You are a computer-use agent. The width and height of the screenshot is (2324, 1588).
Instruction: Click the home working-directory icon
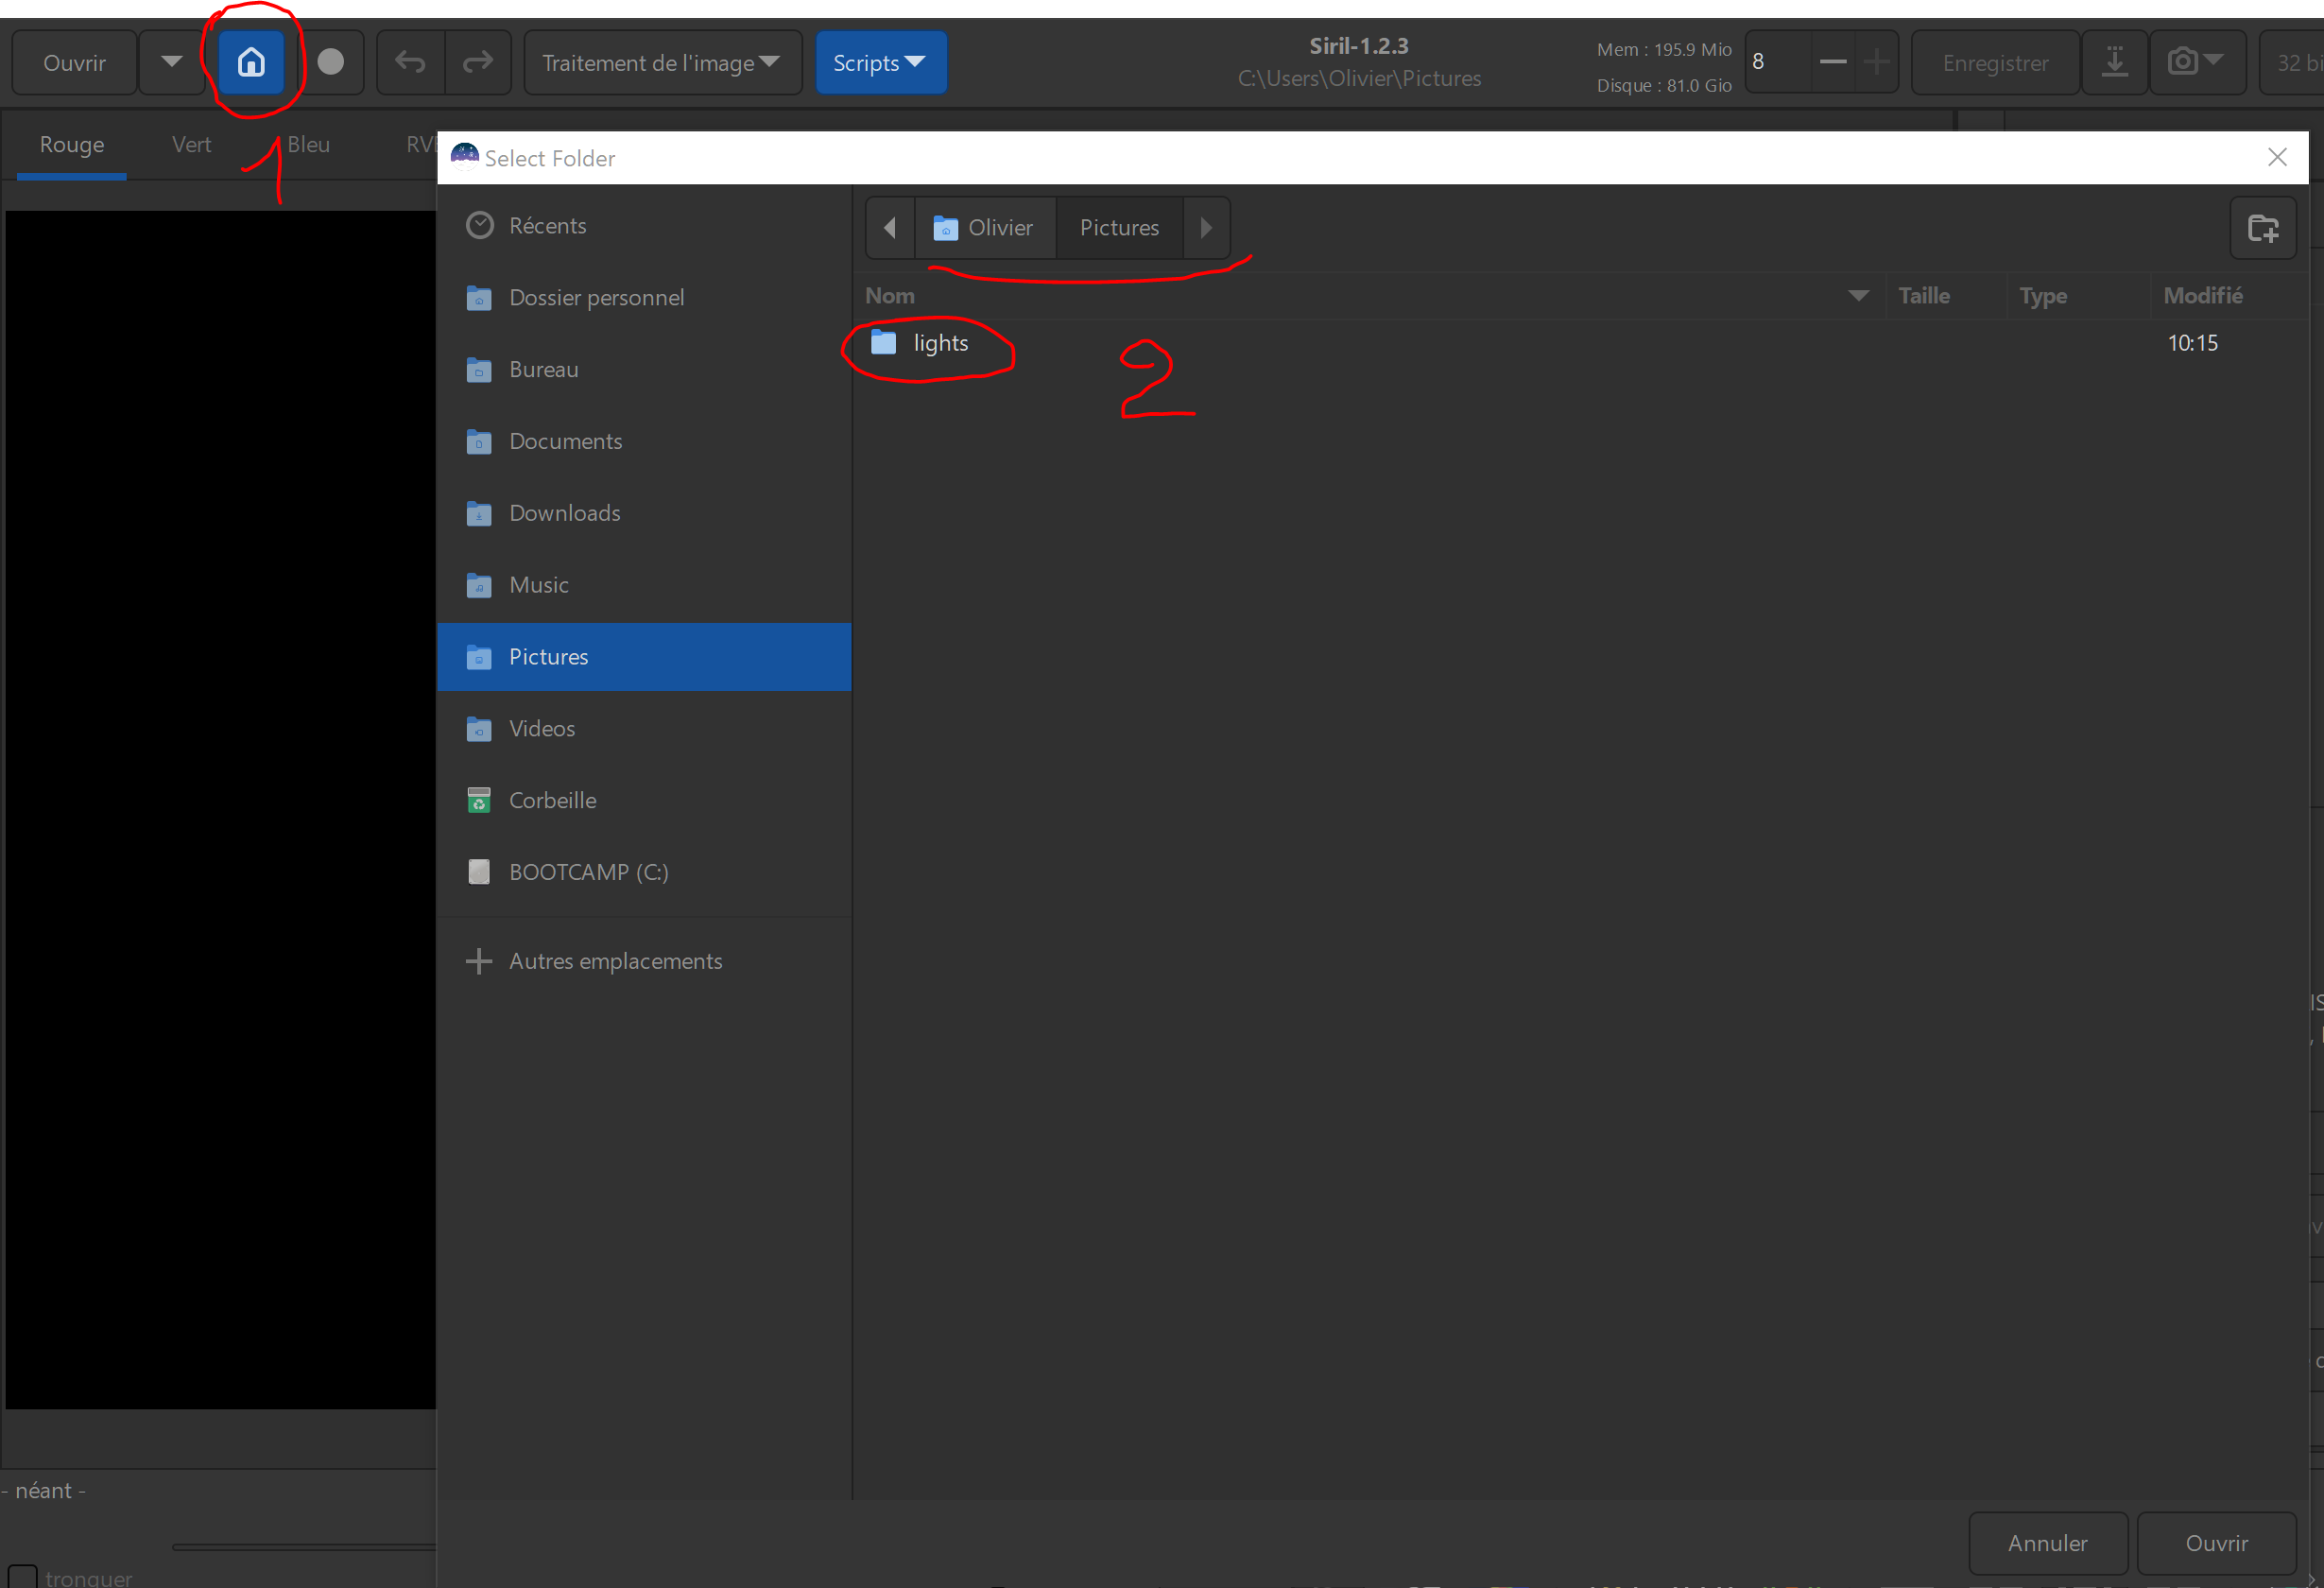click(x=251, y=62)
